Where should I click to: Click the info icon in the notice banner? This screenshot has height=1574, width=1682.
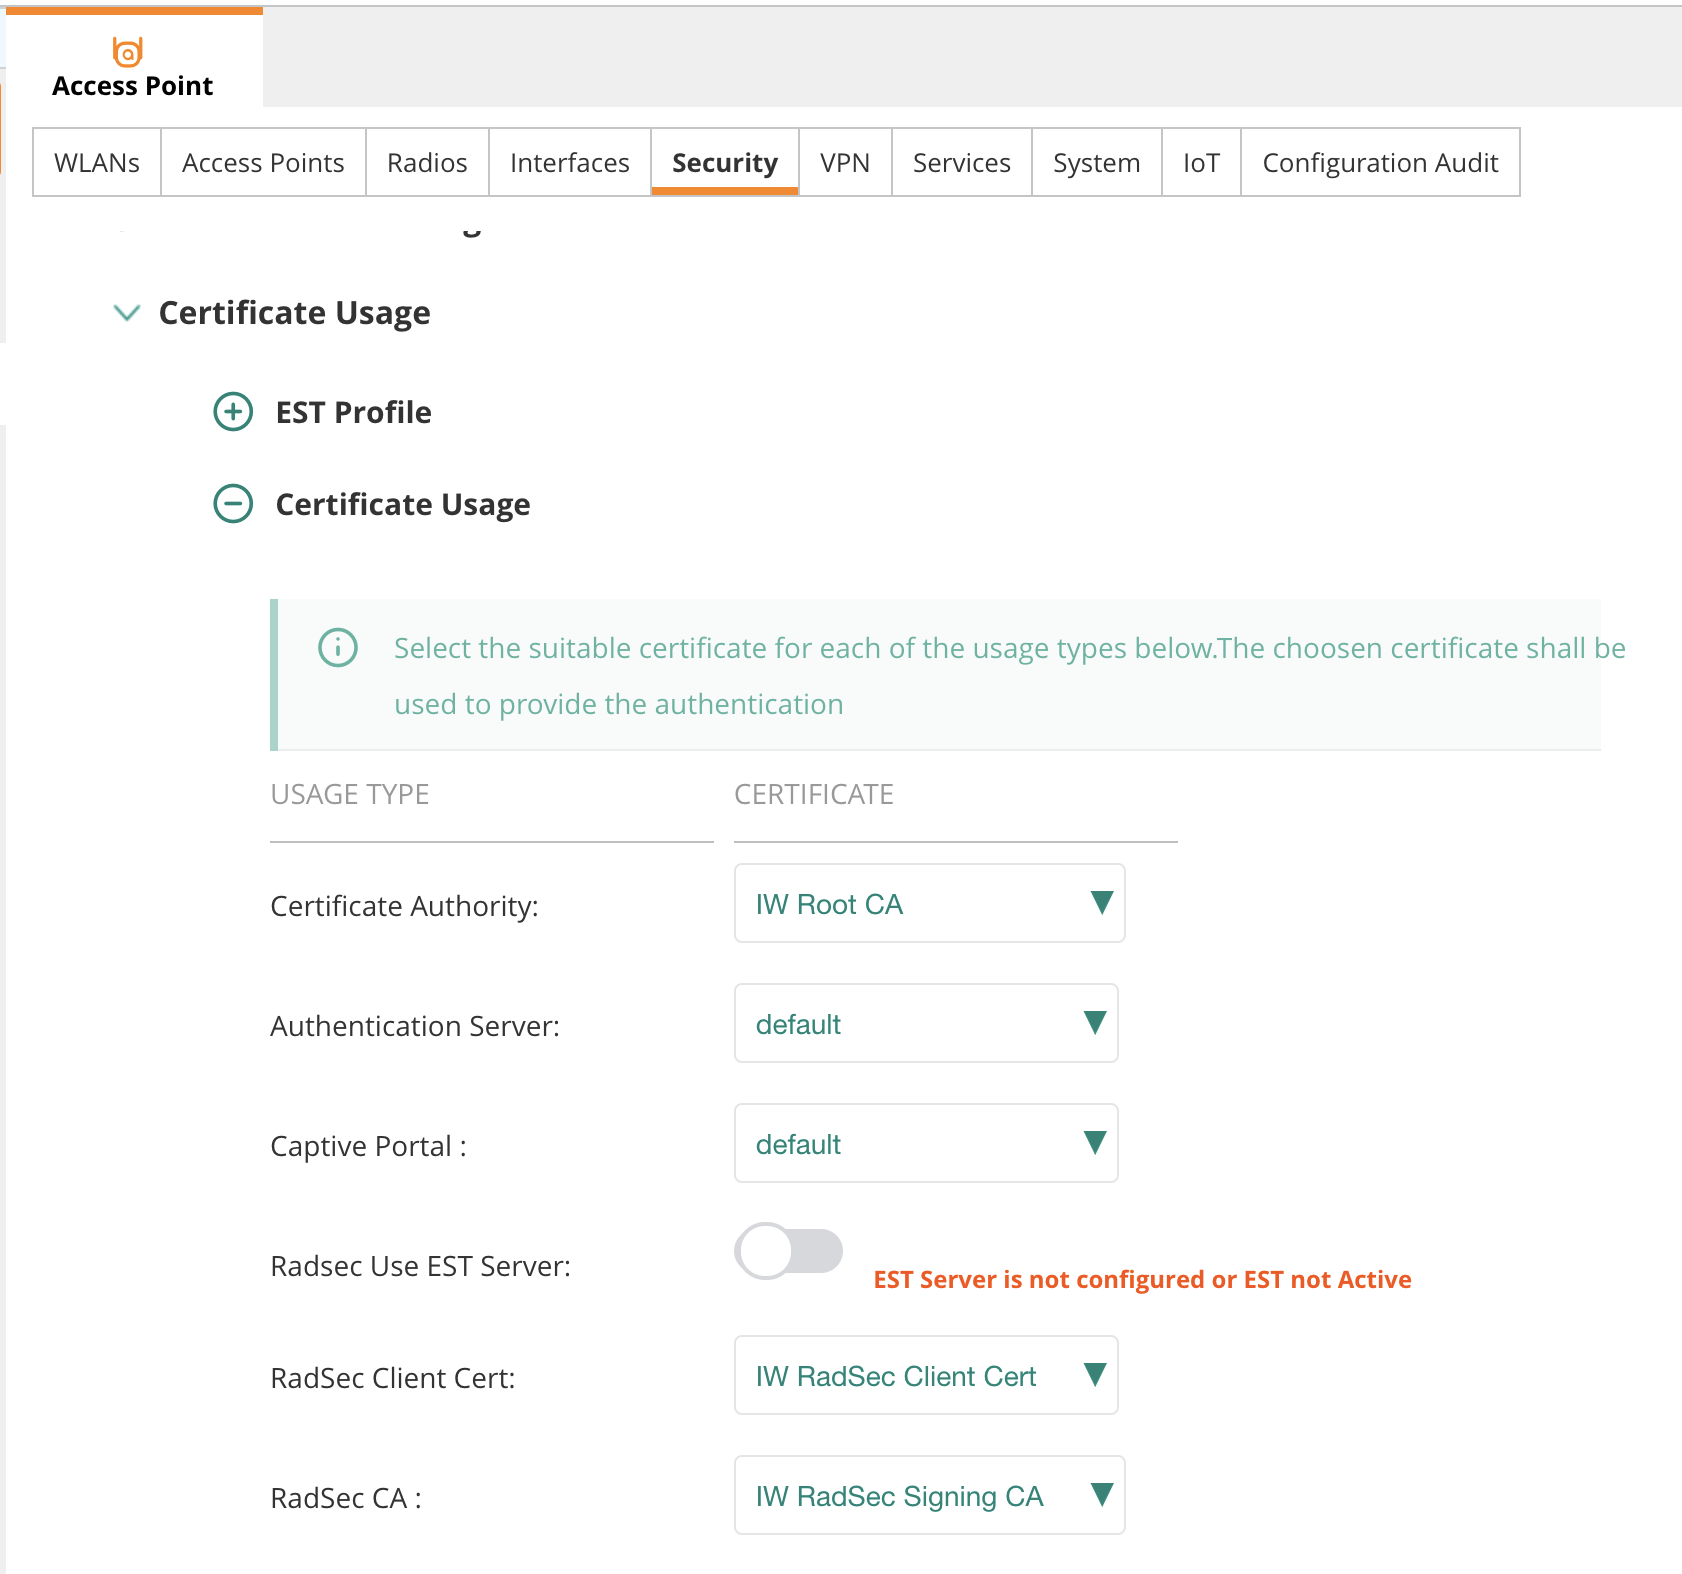[338, 648]
